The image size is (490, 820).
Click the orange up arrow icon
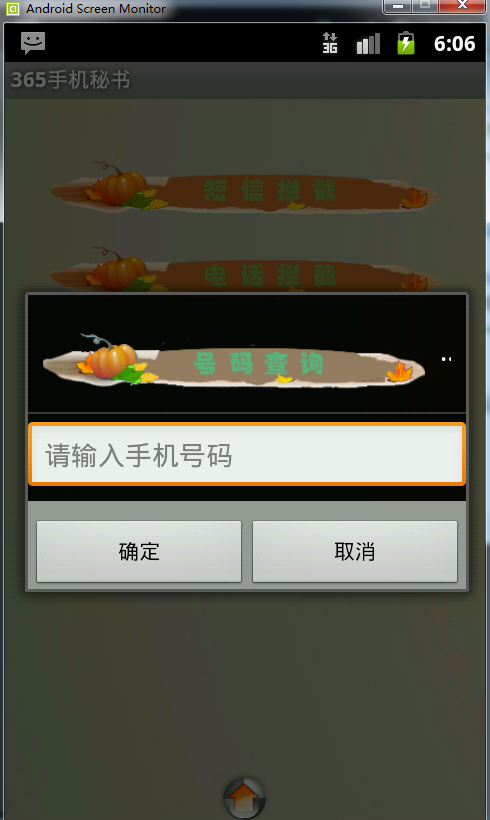pyautogui.click(x=244, y=799)
